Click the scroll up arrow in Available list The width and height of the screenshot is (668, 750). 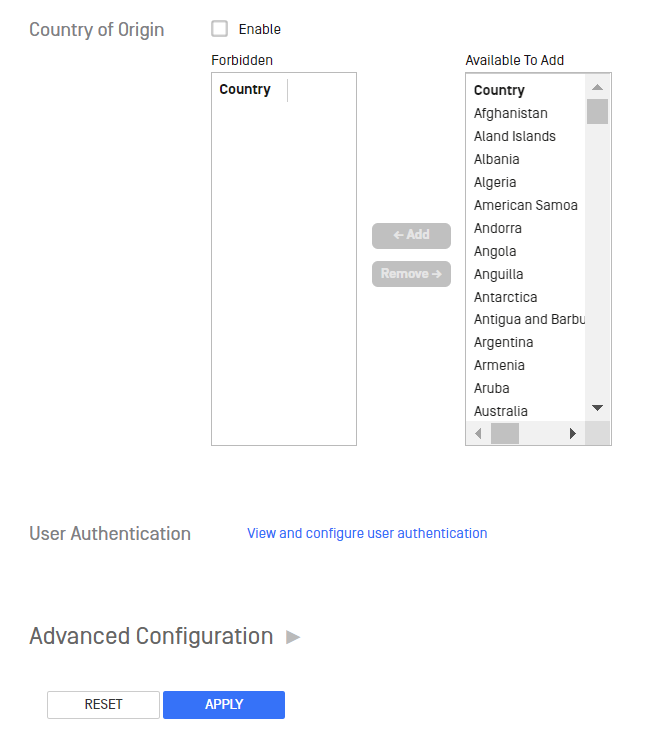(597, 87)
